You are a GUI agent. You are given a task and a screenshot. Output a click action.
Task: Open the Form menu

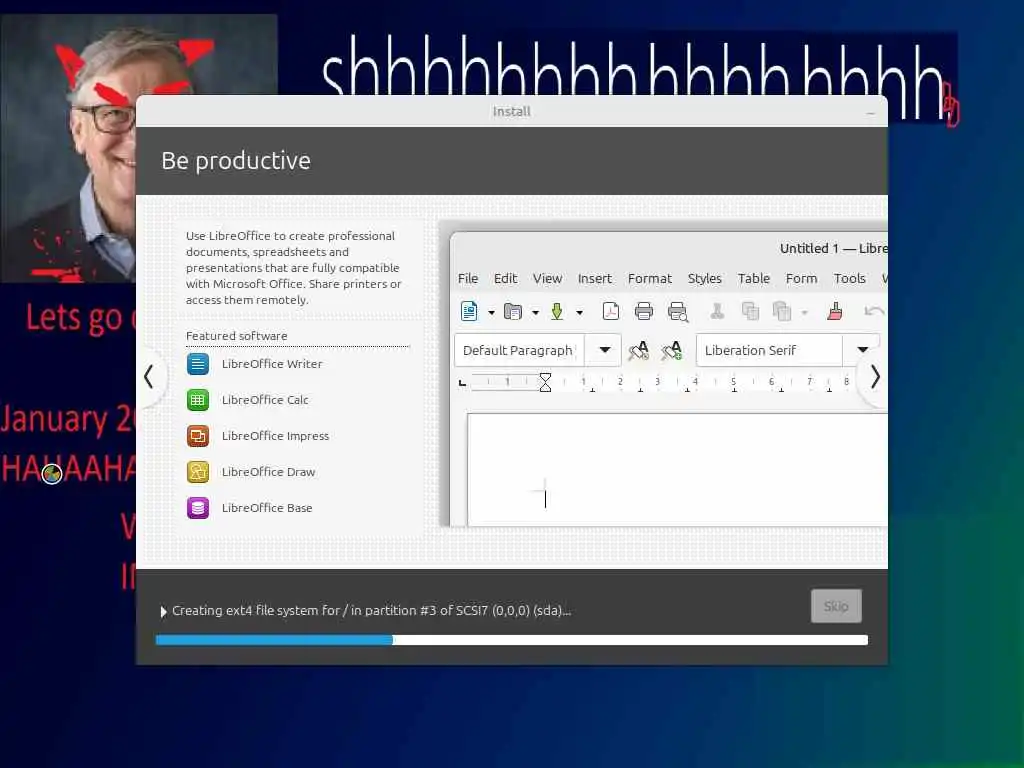click(x=801, y=279)
